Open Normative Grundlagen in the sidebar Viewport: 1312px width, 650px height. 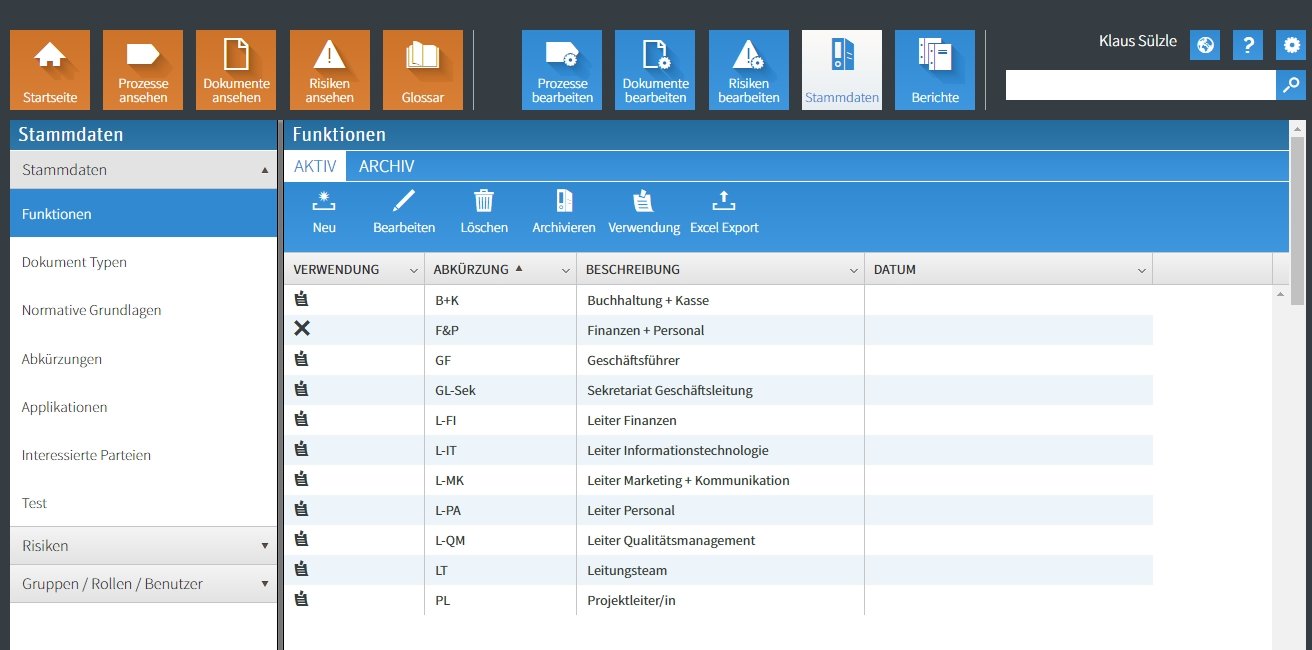pyautogui.click(x=91, y=310)
